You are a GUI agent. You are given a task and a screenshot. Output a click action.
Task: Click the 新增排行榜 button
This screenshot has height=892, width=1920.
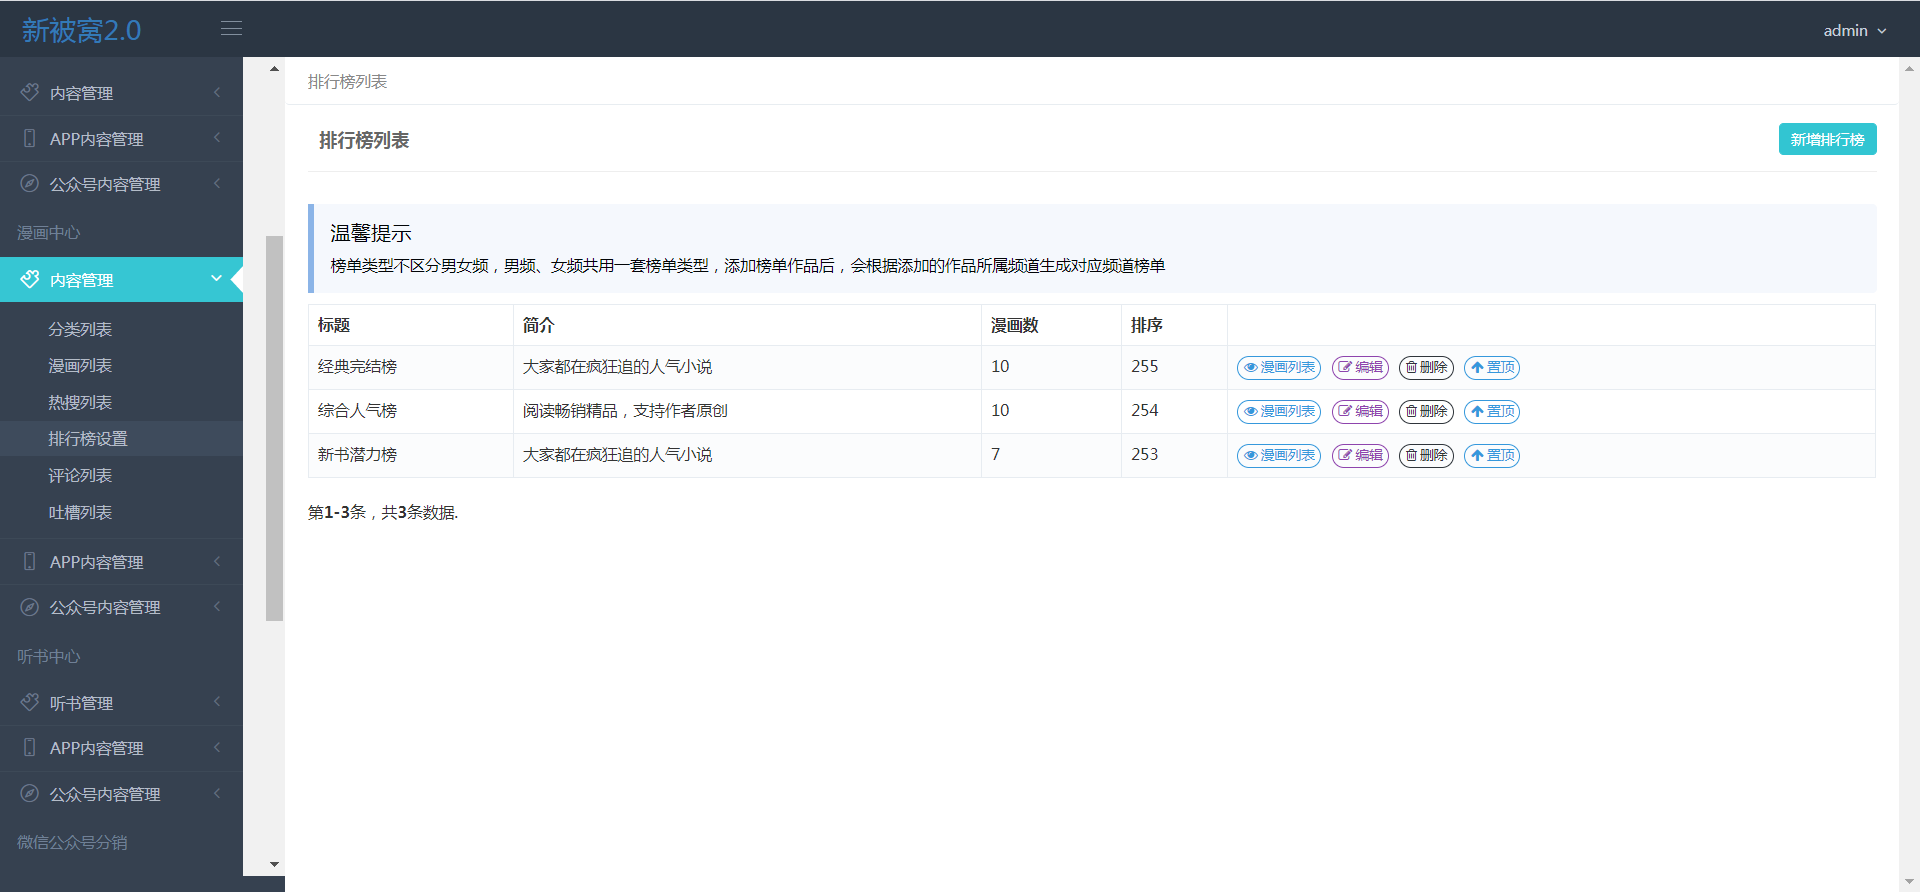click(1827, 139)
